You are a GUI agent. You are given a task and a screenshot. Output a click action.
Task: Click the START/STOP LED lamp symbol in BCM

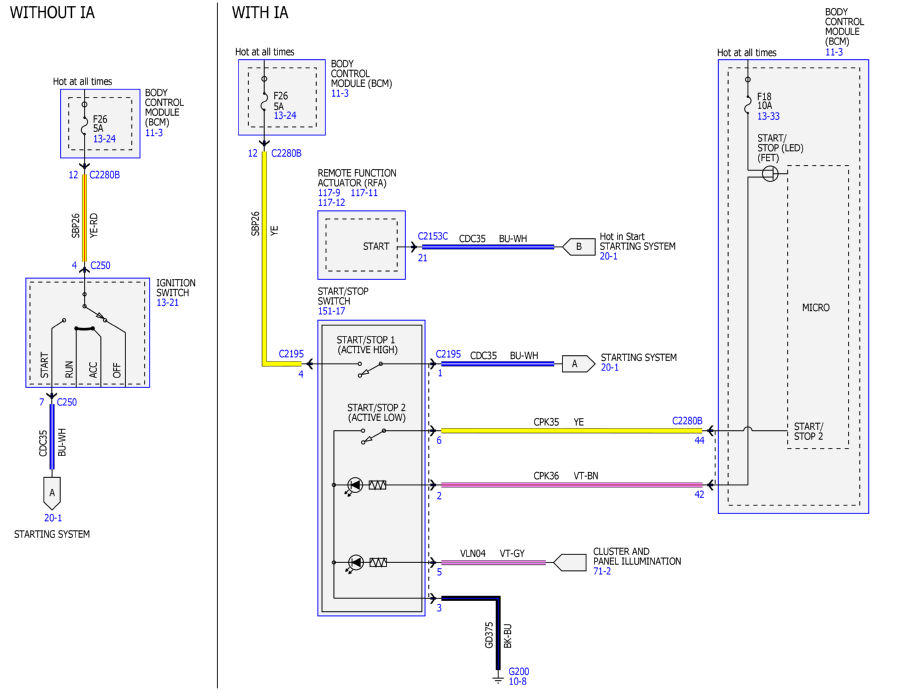770,173
